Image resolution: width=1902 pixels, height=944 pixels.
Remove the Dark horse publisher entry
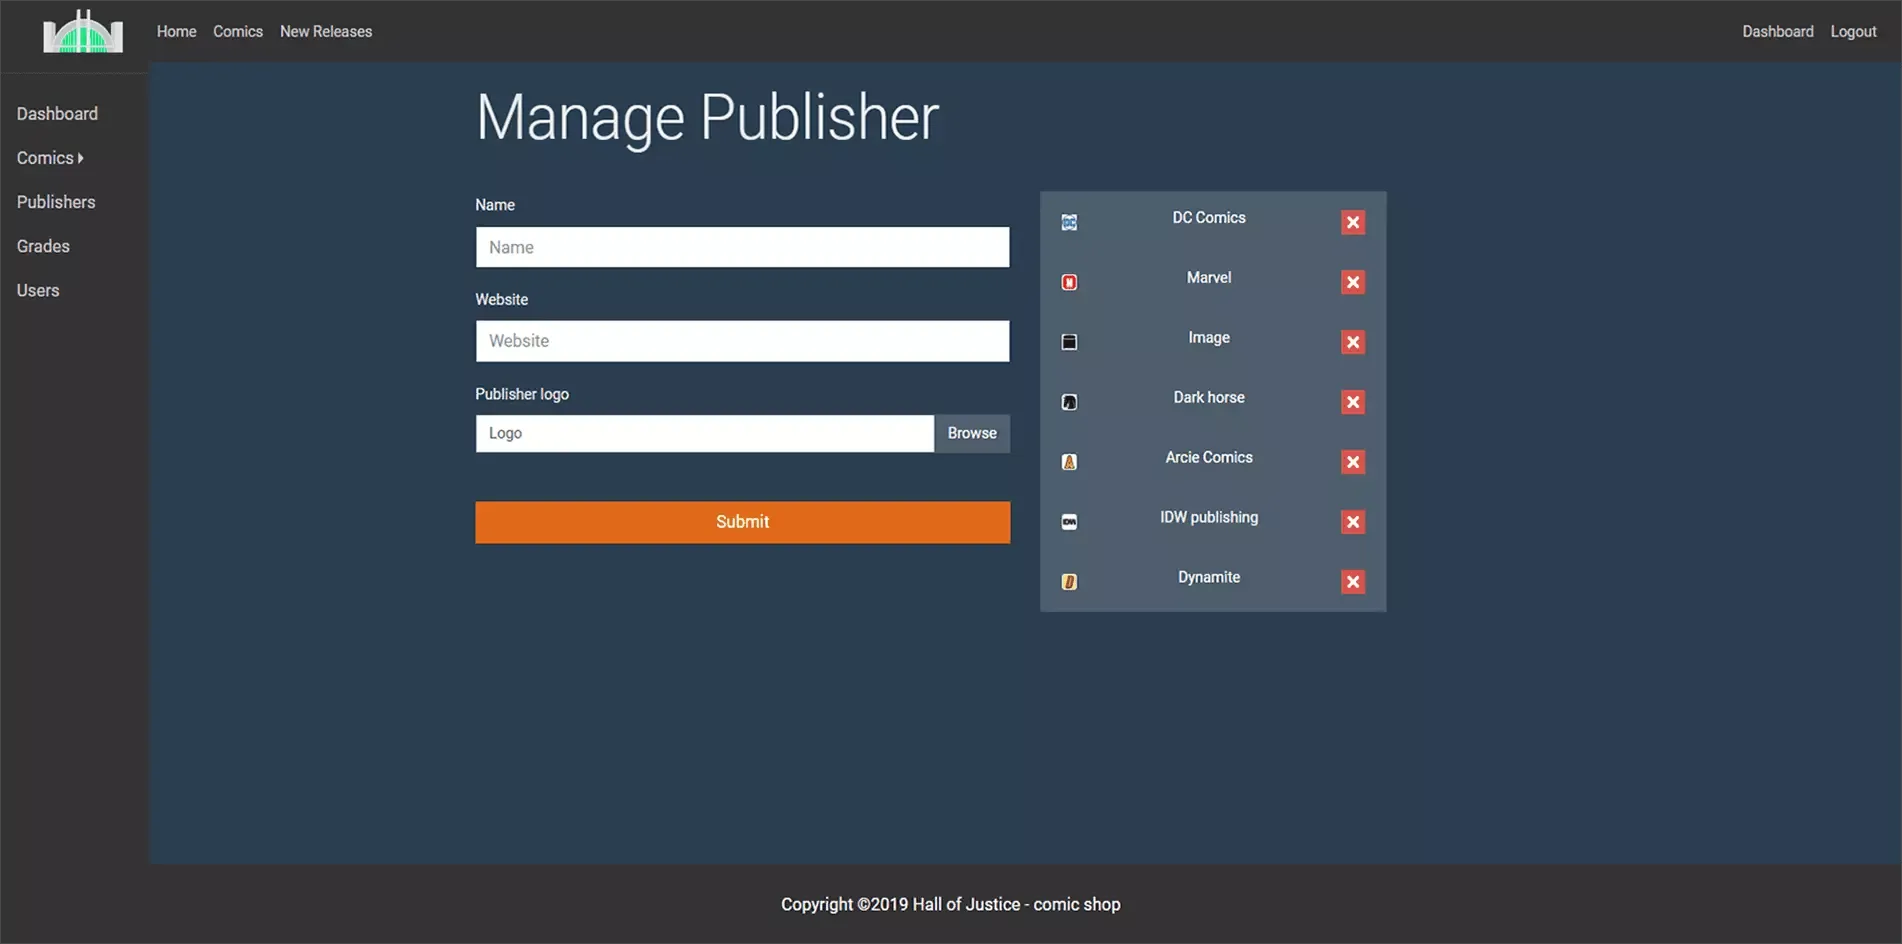click(x=1353, y=402)
